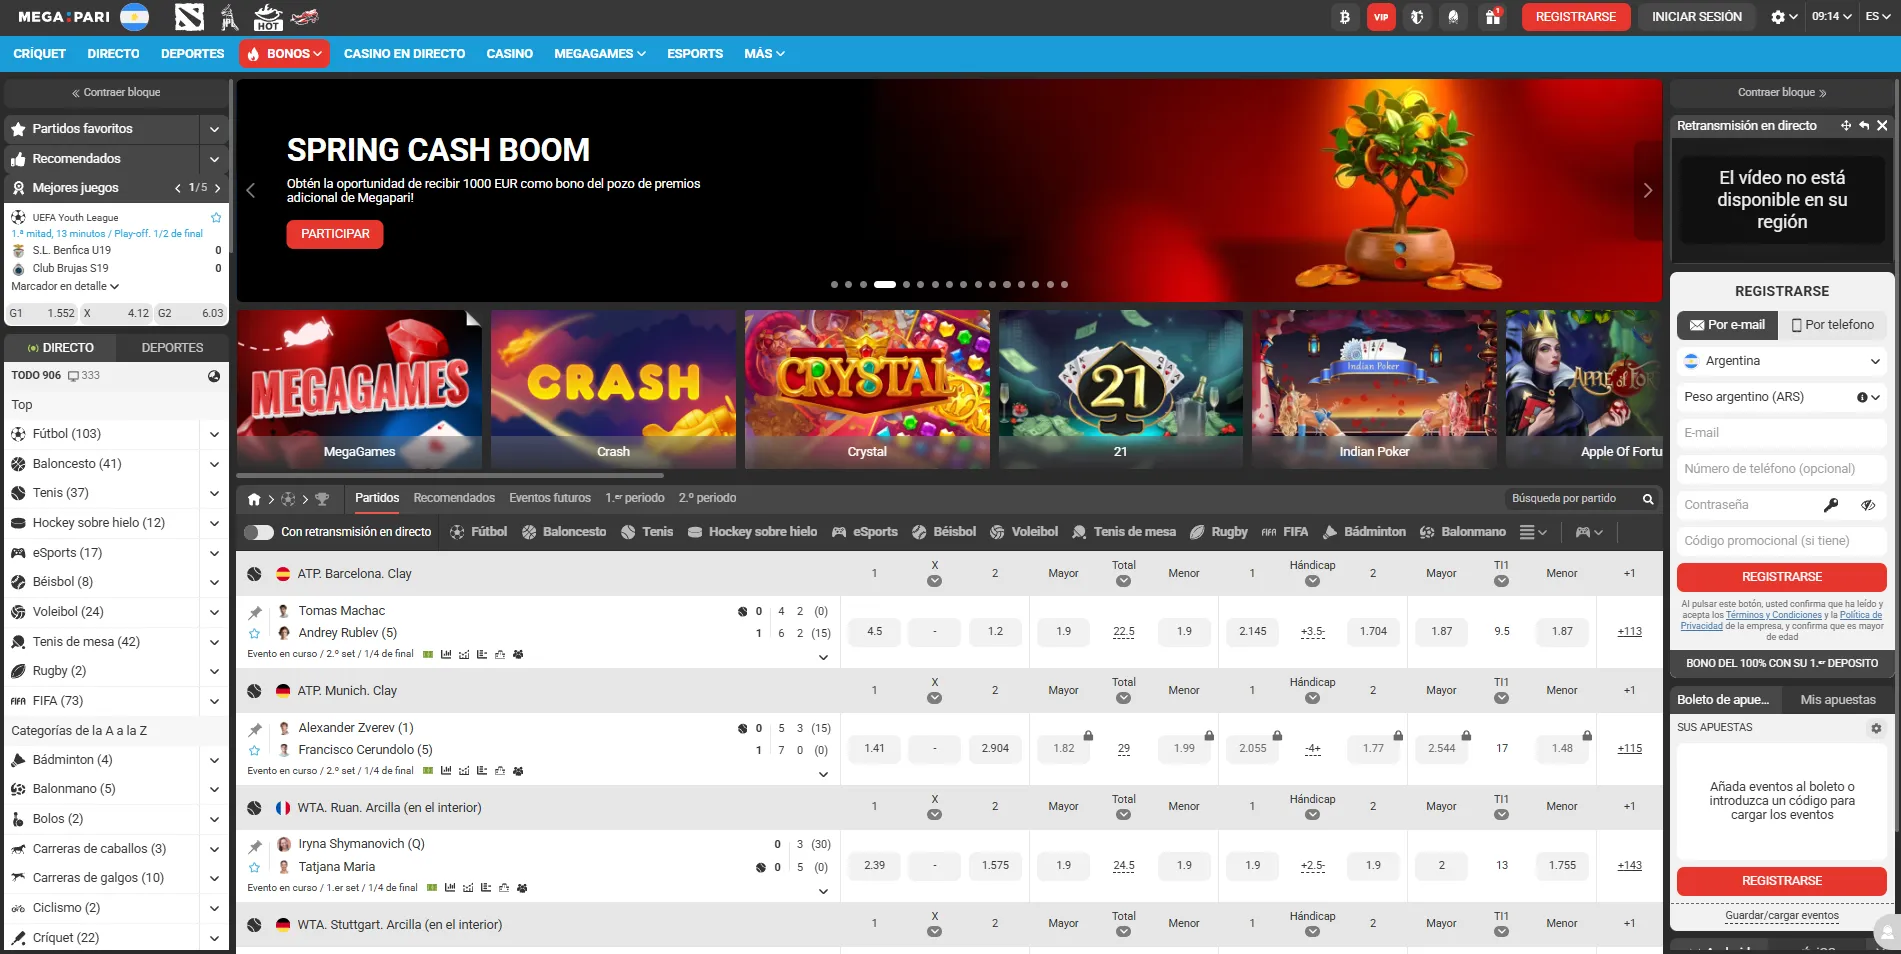This screenshot has height=954, width=1901.
Task: Click INICIAR SESIÓN button
Action: pyautogui.click(x=1697, y=17)
